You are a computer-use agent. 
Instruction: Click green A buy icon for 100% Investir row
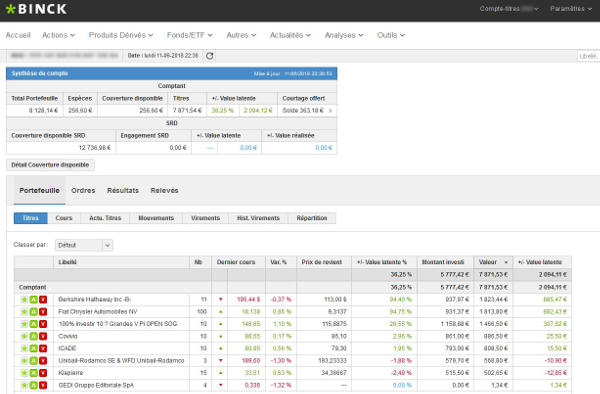[x=34, y=324]
